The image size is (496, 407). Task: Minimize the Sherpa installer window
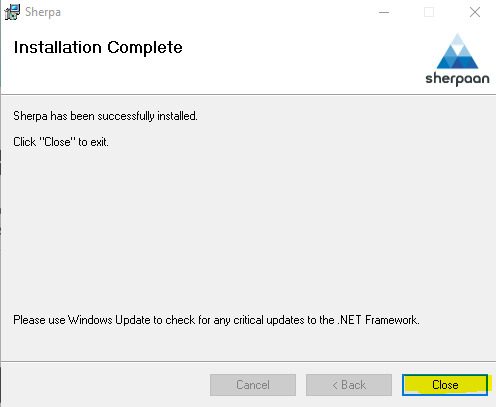click(x=384, y=12)
